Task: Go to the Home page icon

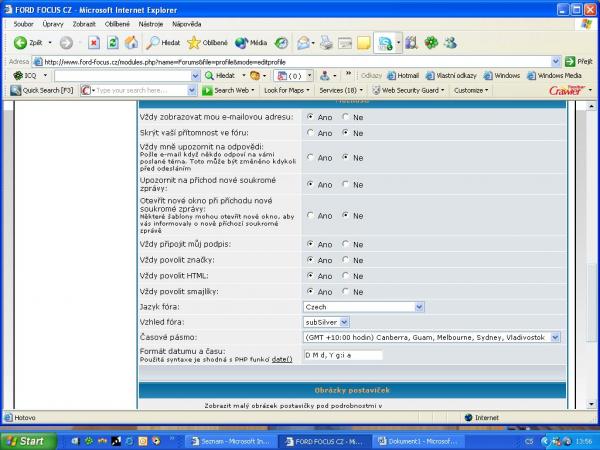Action: point(131,43)
